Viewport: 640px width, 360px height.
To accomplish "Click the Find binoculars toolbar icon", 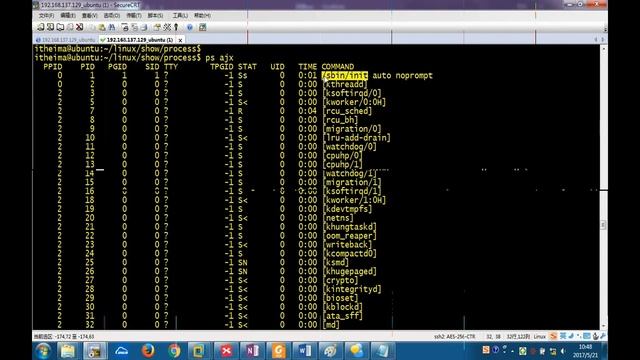I will pos(112,27).
